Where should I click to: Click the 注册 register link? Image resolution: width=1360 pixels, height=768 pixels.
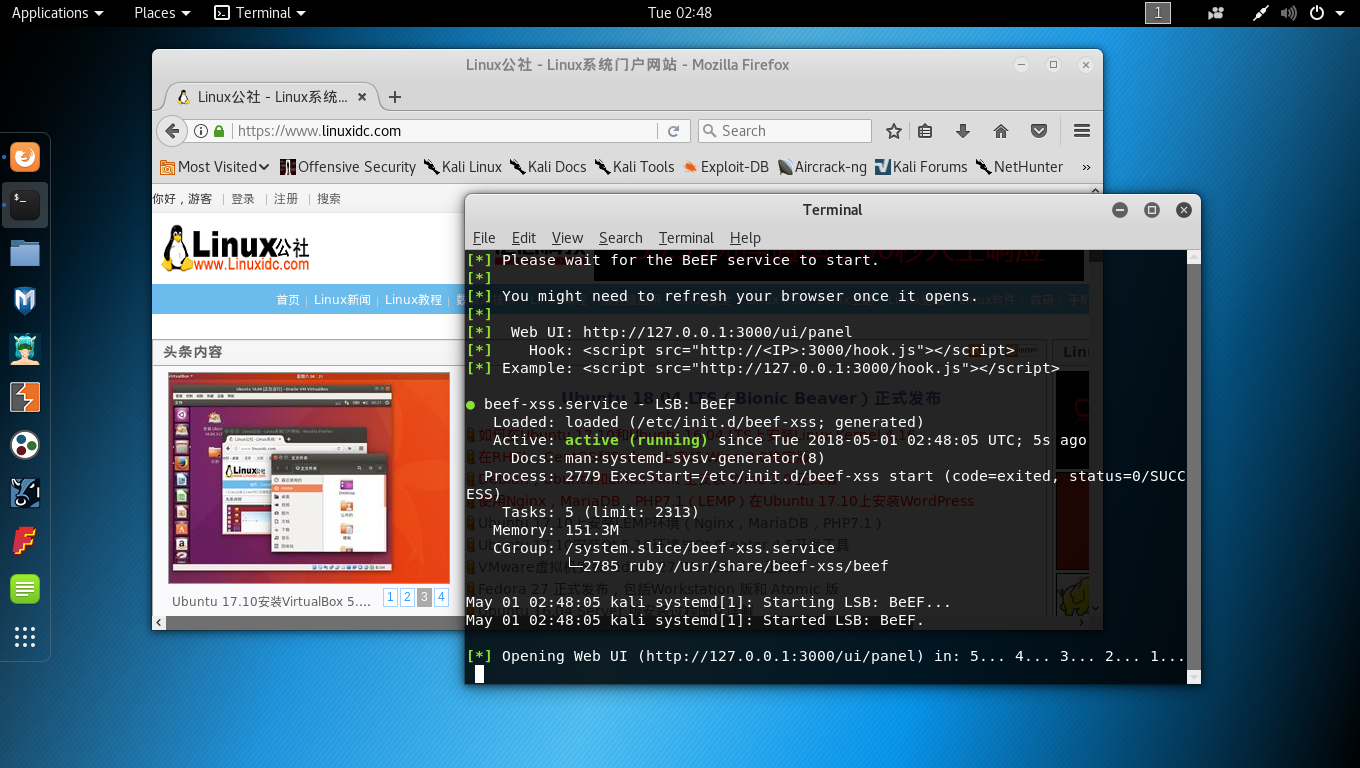[x=286, y=199]
